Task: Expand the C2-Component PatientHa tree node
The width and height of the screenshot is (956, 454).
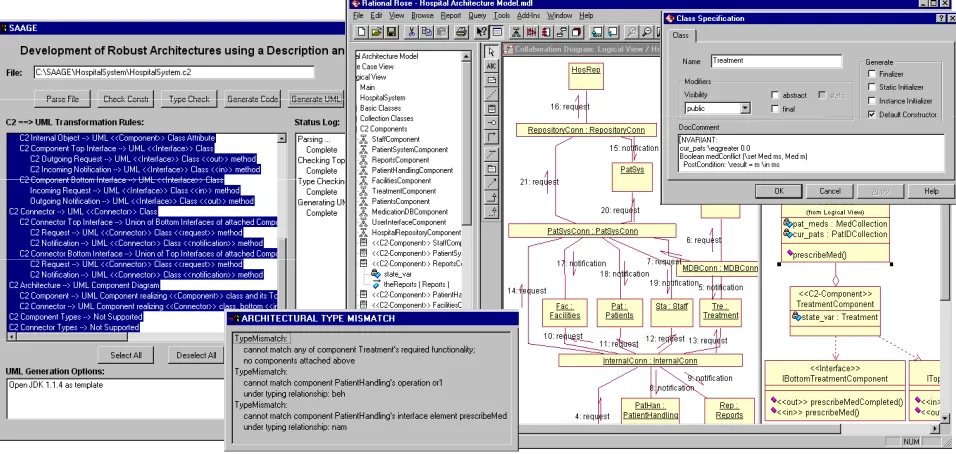Action: click(364, 295)
